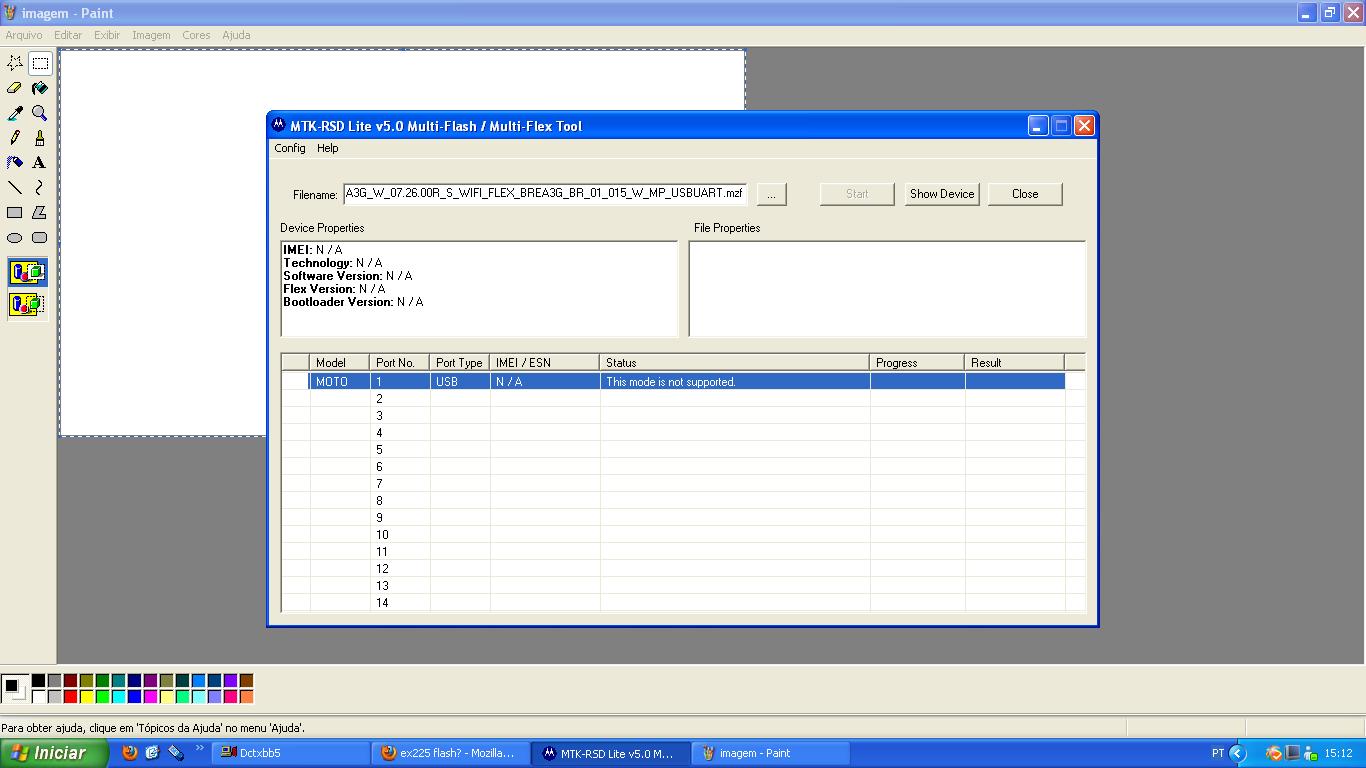
Task: Pick the black color swatch
Action: [x=38, y=680]
